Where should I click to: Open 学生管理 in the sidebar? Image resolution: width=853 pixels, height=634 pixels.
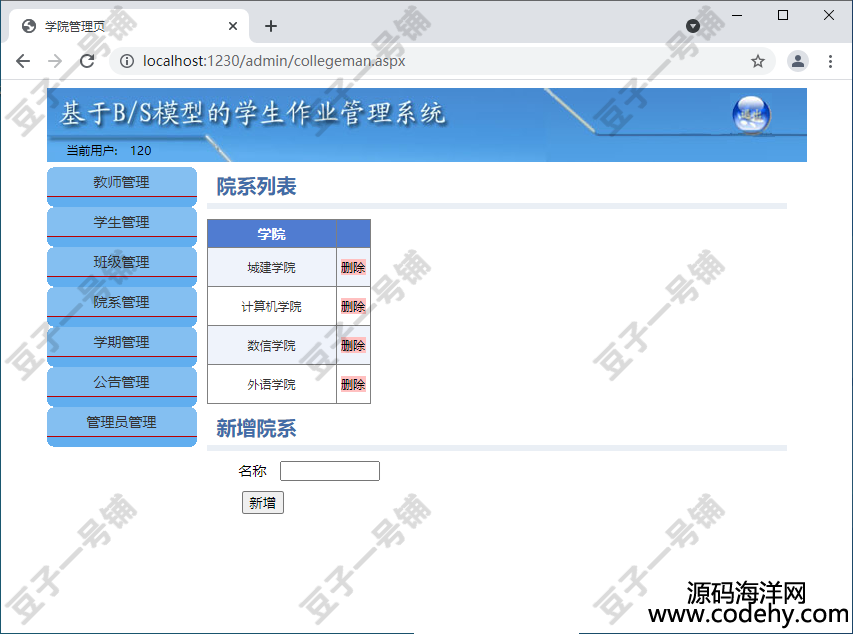[122, 222]
